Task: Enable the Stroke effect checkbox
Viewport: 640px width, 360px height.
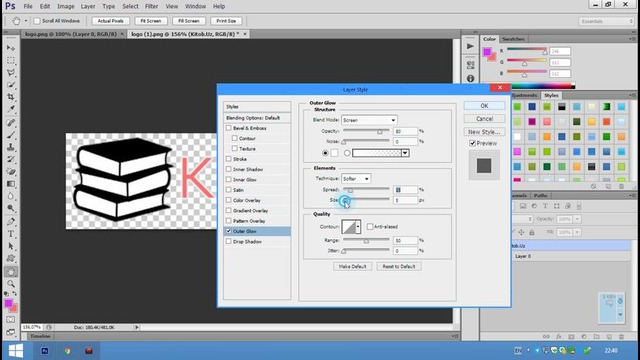Action: click(229, 159)
